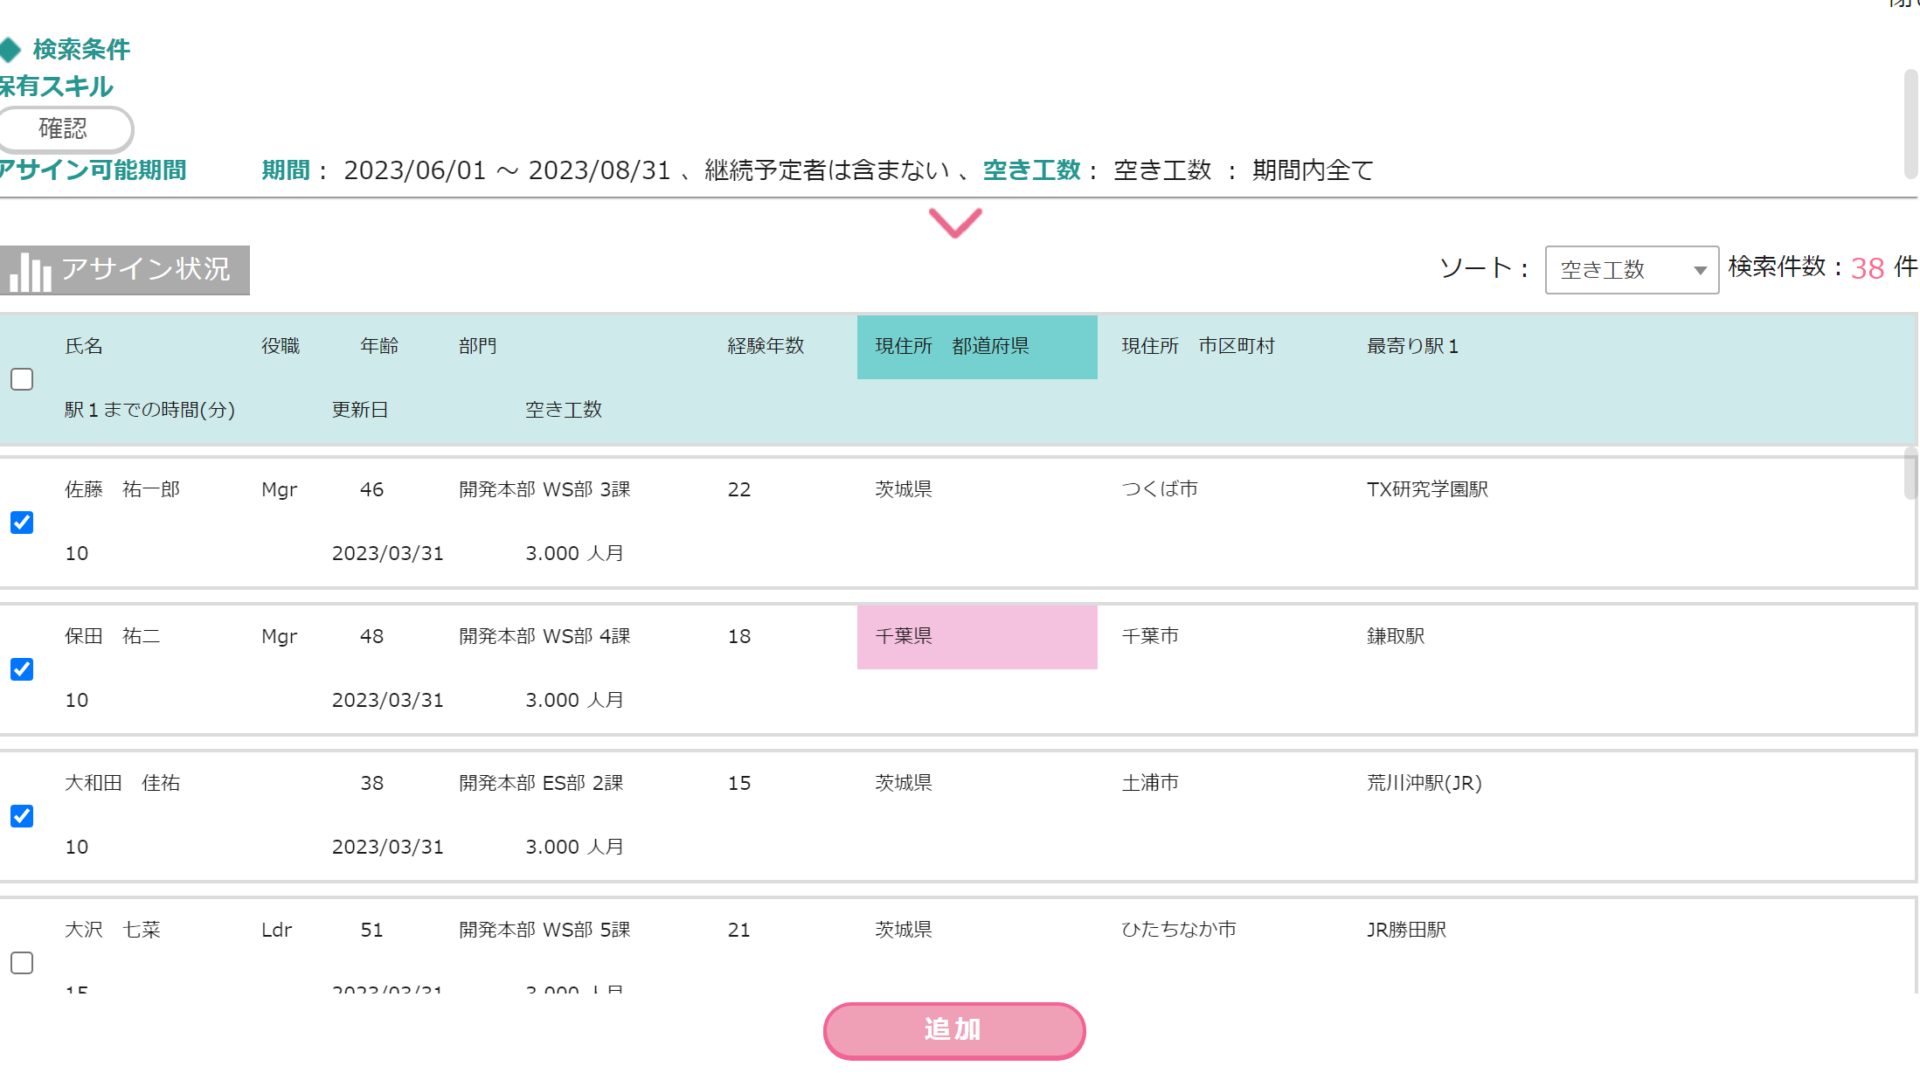Image resolution: width=1920 pixels, height=1080 pixels.
Task: Click the 経験年数 column header
Action: click(x=765, y=346)
